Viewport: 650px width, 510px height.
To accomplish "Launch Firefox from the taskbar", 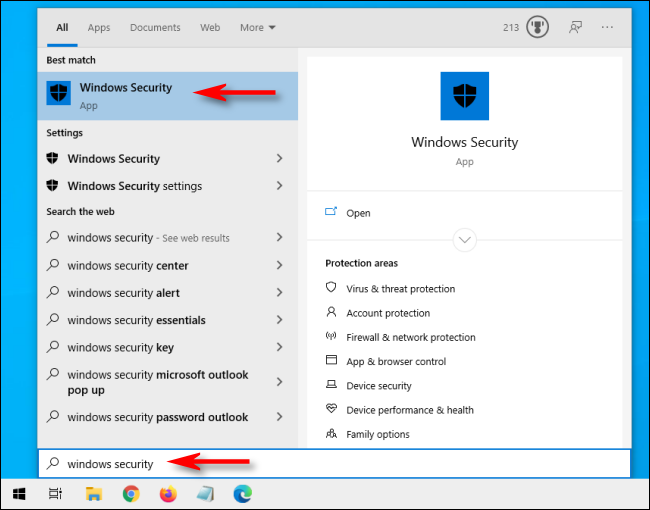I will point(167,493).
